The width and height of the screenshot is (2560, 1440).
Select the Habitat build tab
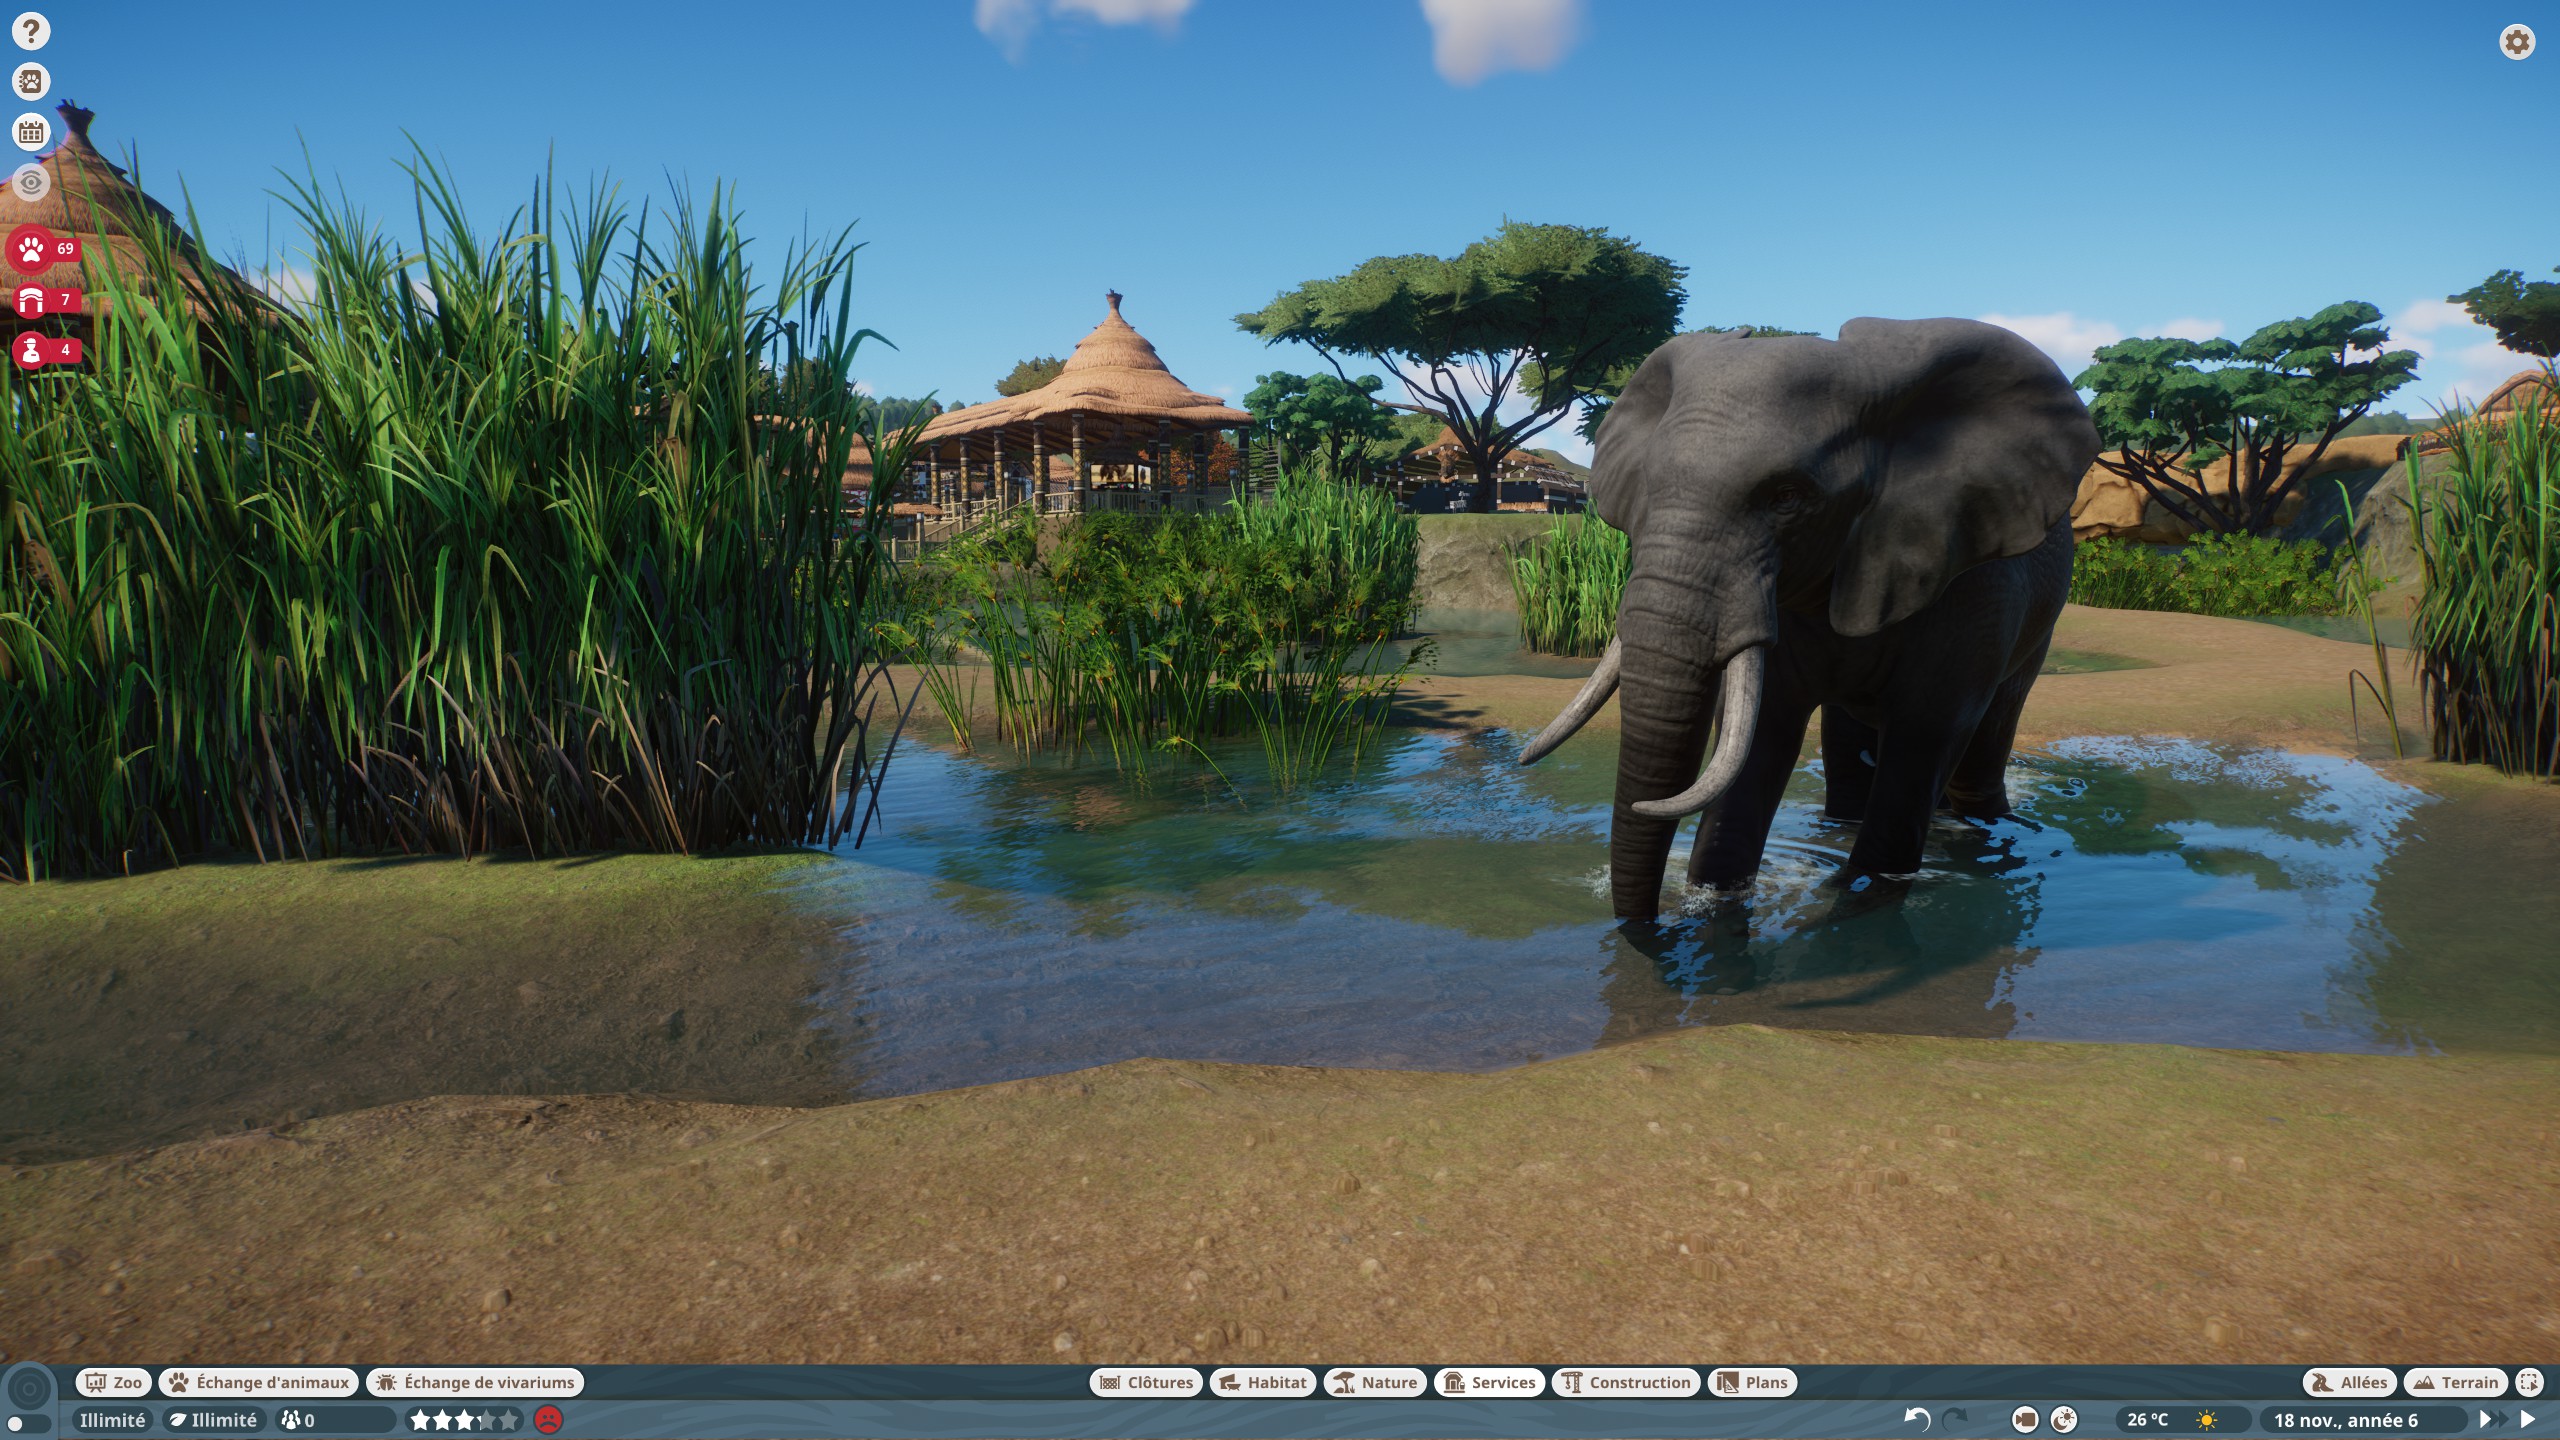(1263, 1382)
